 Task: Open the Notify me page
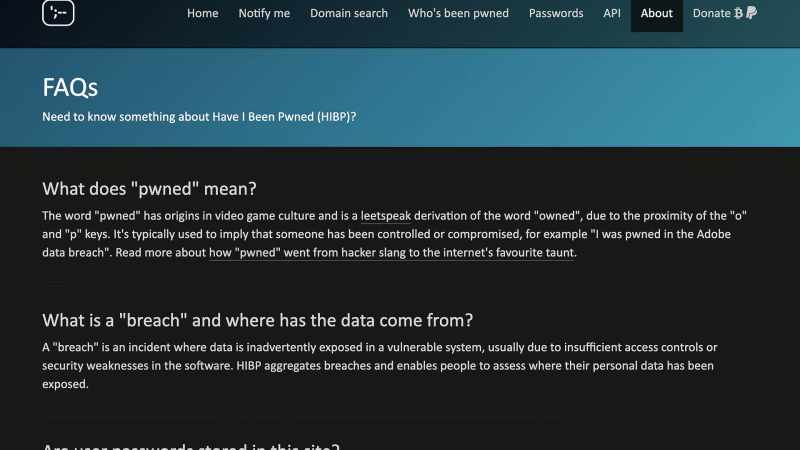[264, 13]
